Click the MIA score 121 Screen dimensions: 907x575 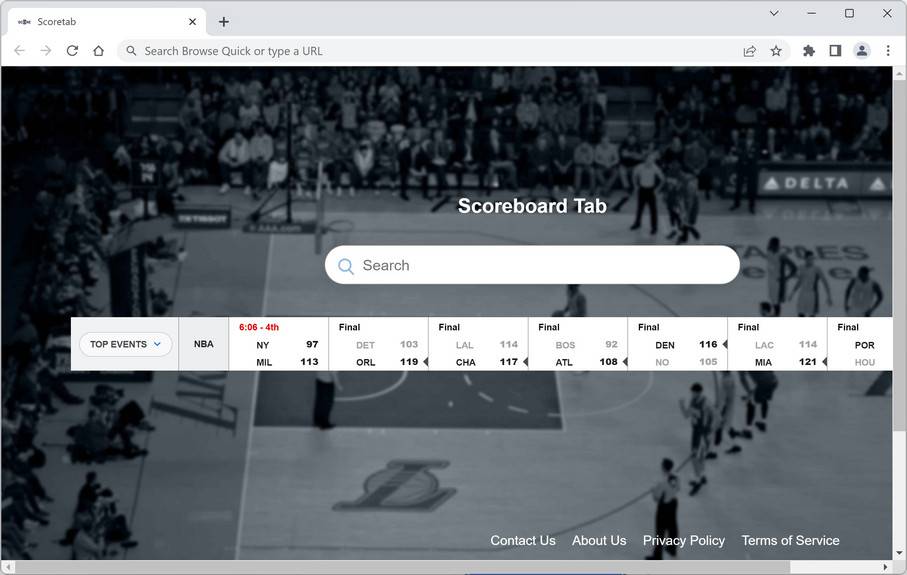(x=808, y=362)
